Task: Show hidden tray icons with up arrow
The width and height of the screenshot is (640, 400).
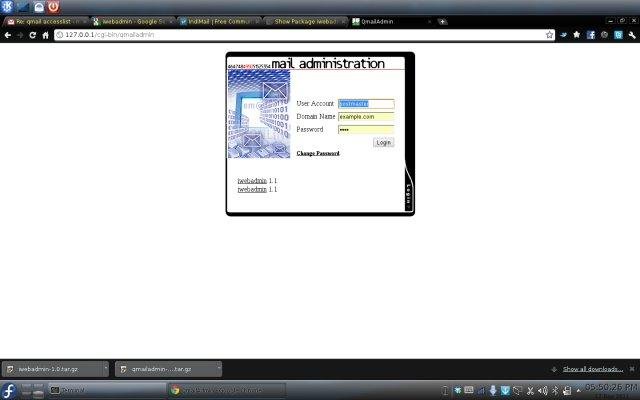Action: tap(578, 391)
